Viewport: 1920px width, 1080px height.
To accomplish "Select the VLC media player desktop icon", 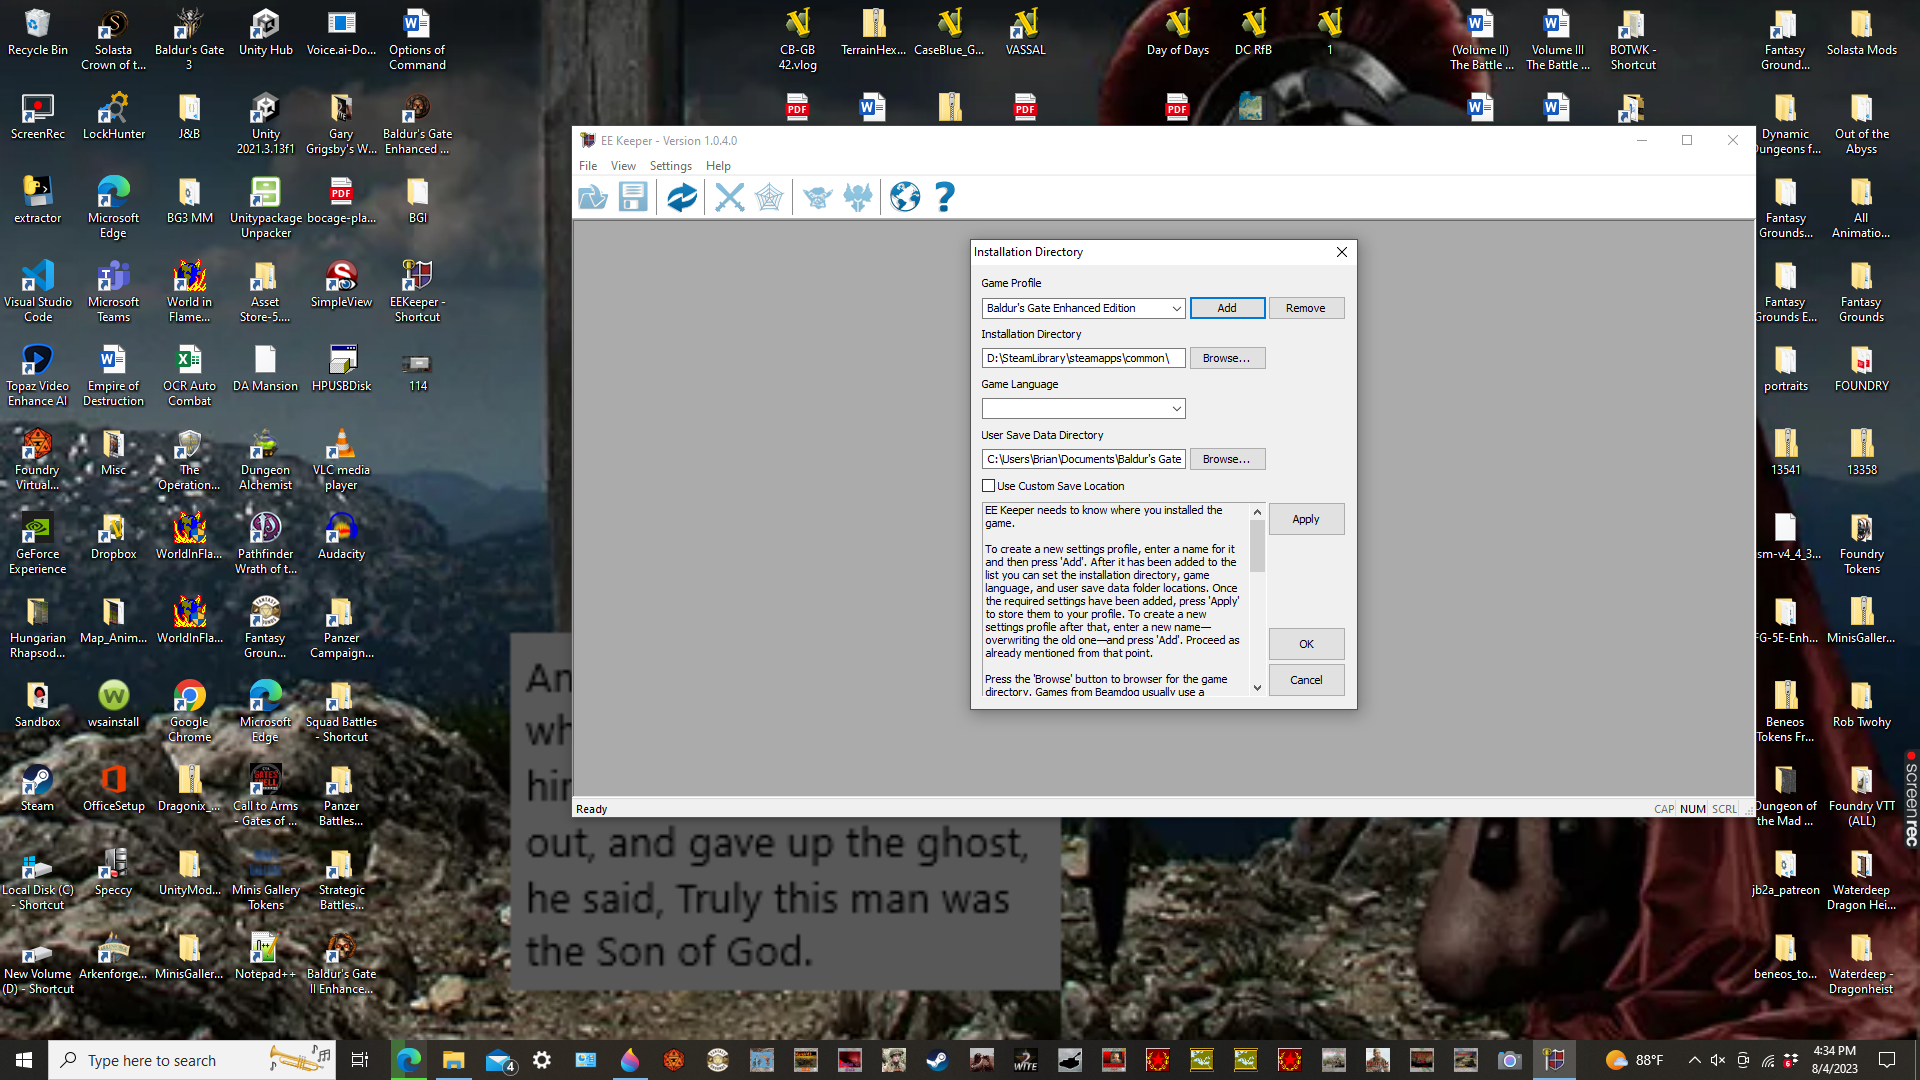I will [x=341, y=459].
